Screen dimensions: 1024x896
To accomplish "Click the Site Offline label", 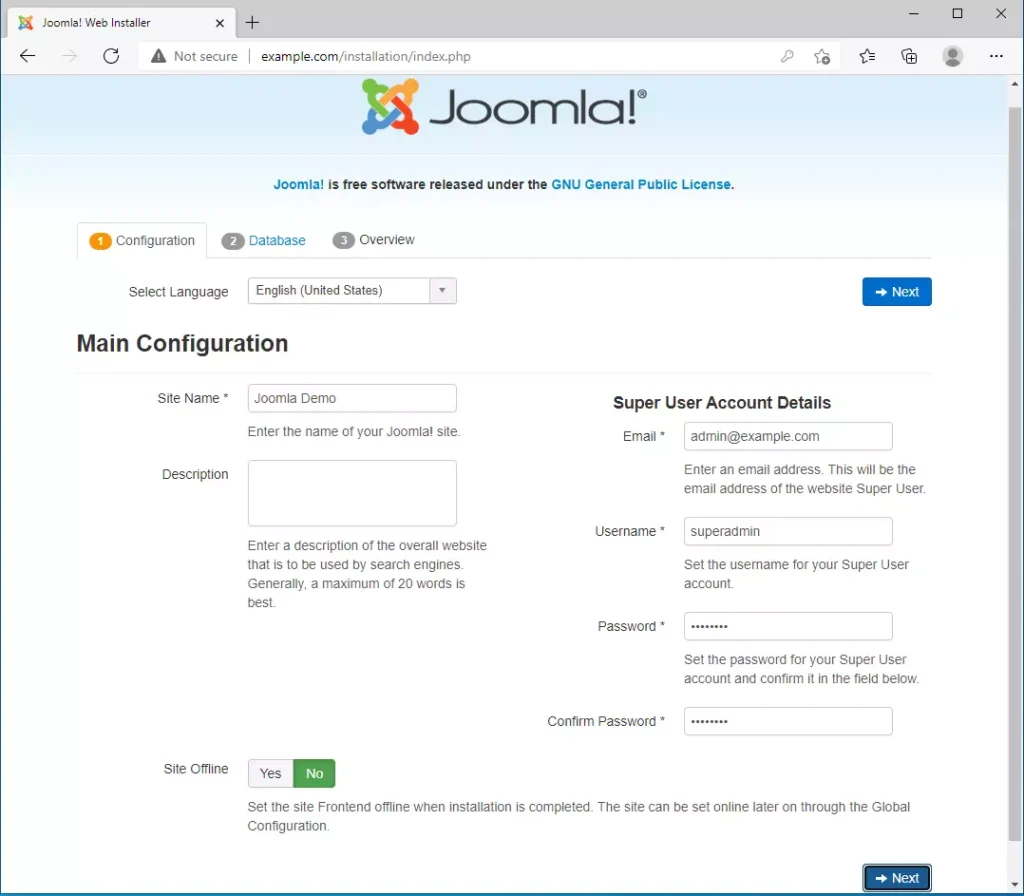I will pyautogui.click(x=196, y=769).
